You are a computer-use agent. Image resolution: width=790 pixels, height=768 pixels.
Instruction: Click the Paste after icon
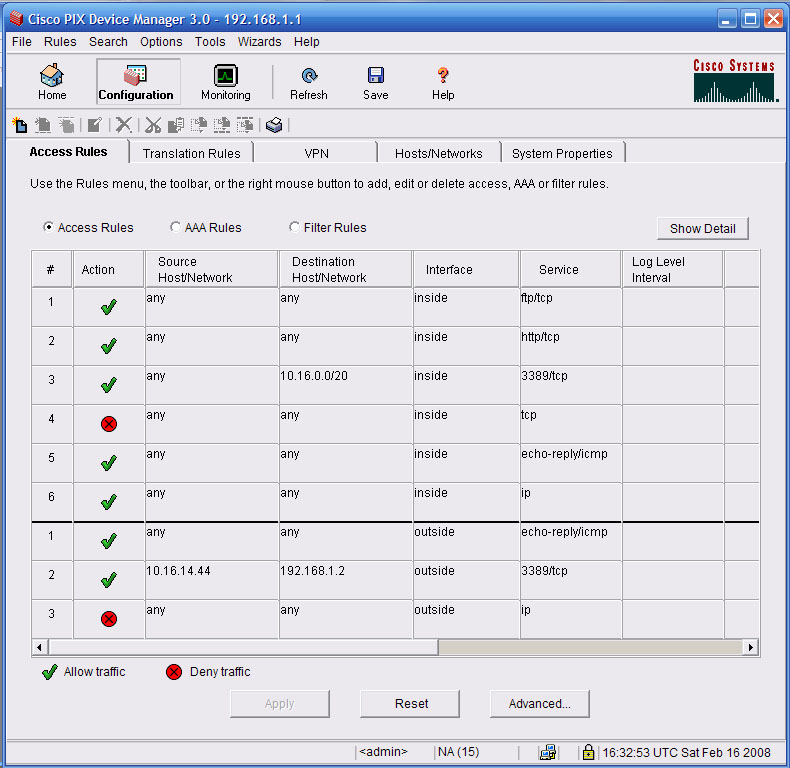245,124
